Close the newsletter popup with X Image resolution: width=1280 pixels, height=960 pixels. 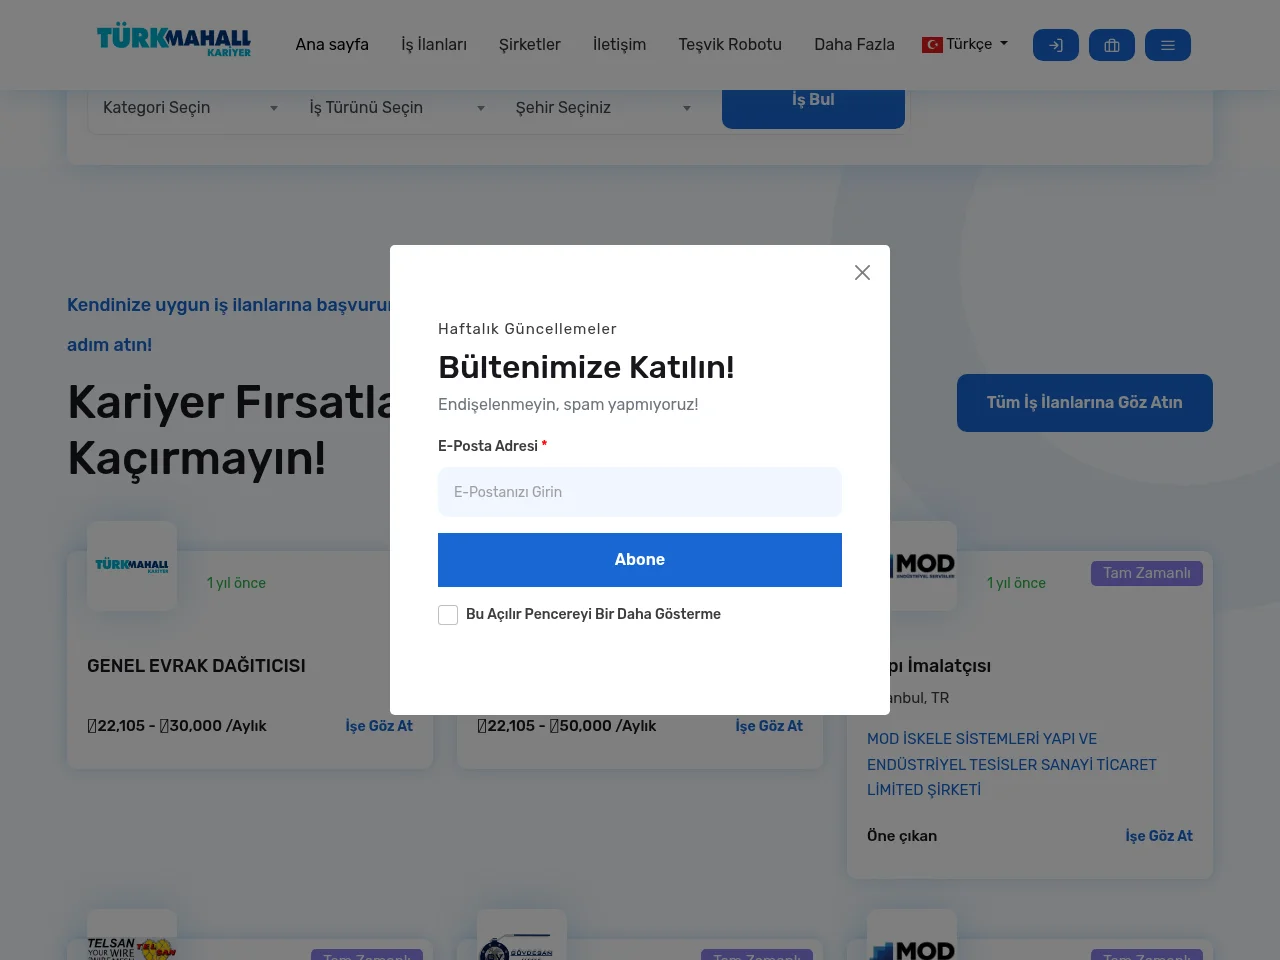point(862,273)
